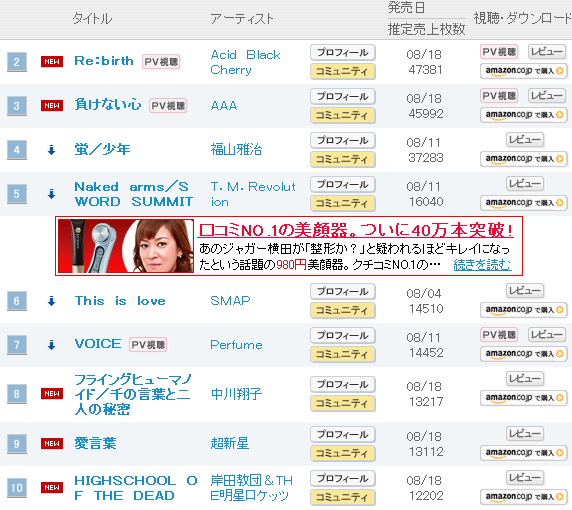The image size is (572, 510).
Task: Click PV視聴 button right of Perfume date
Action: (499, 335)
